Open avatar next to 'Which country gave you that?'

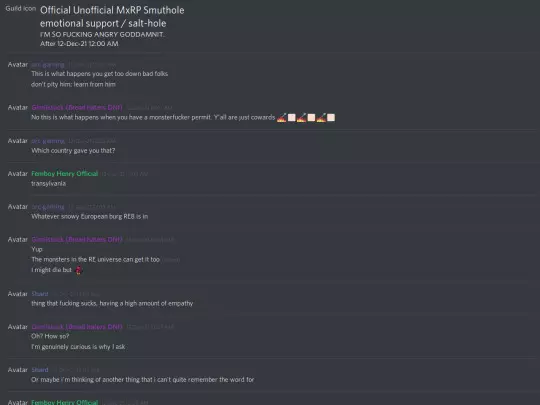tap(18, 141)
